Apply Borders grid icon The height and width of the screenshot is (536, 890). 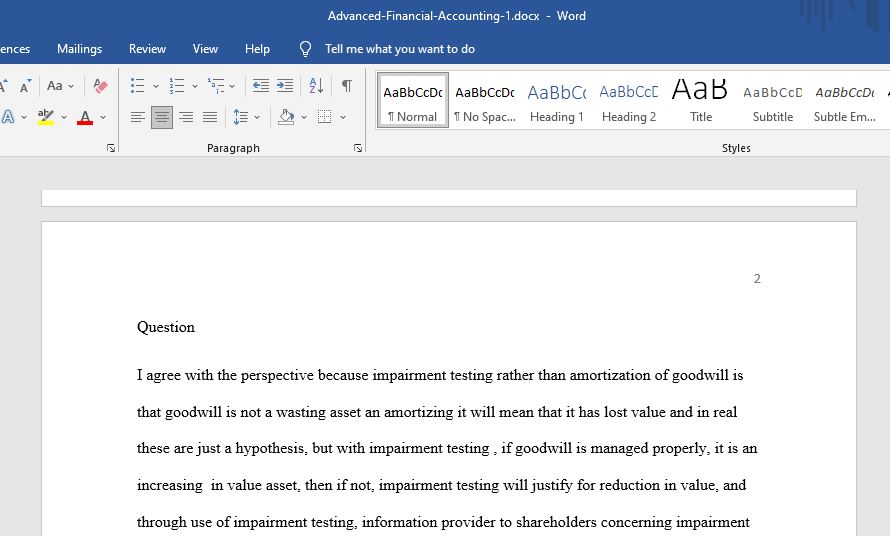tap(325, 117)
